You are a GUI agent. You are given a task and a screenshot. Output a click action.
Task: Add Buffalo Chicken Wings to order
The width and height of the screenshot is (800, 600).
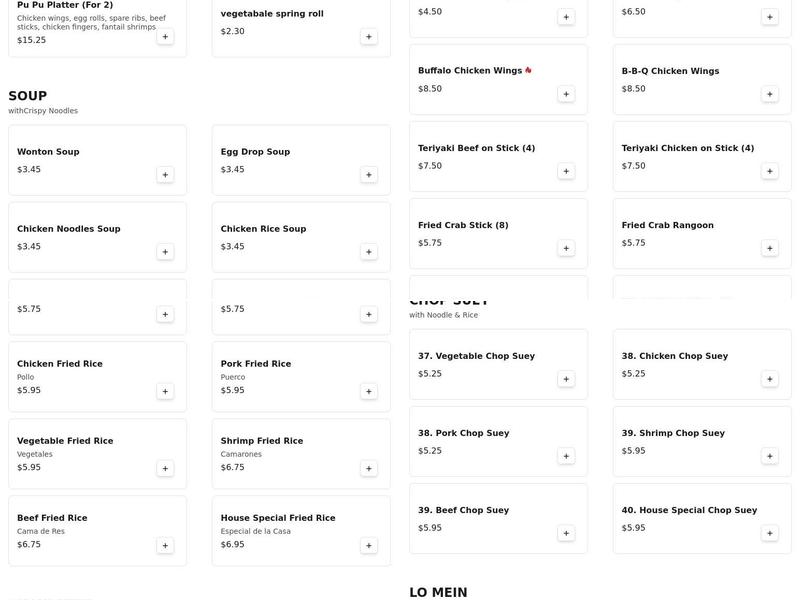[566, 94]
